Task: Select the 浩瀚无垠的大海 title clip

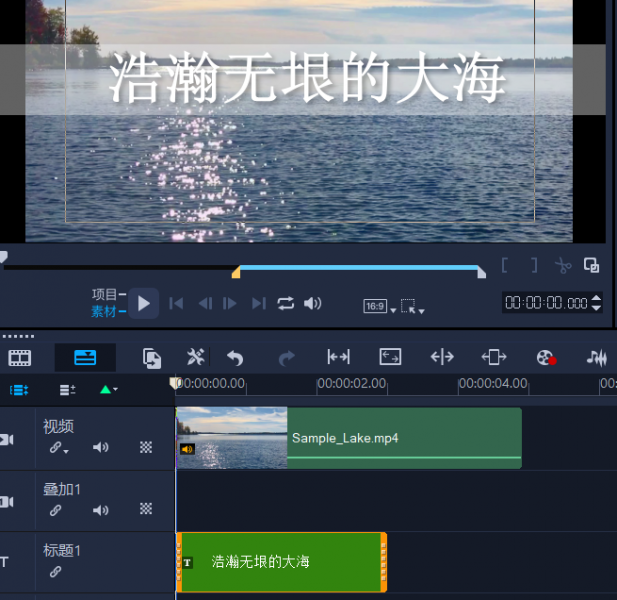Action: pyautogui.click(x=282, y=562)
